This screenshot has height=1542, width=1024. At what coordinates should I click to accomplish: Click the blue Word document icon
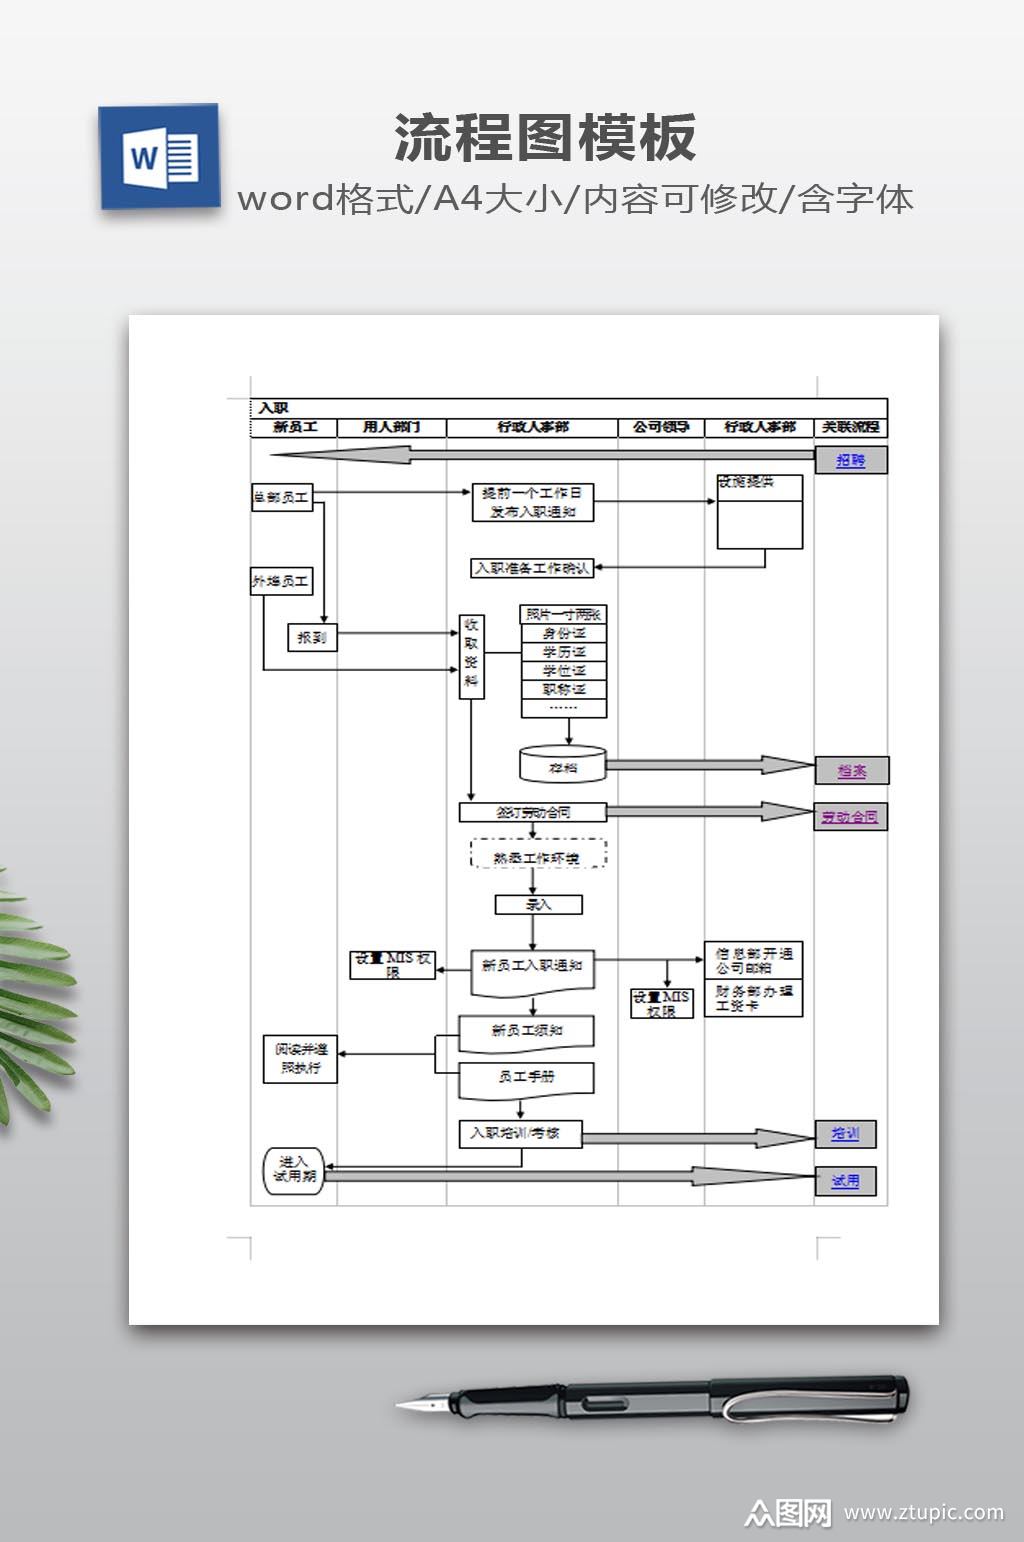coord(159,157)
